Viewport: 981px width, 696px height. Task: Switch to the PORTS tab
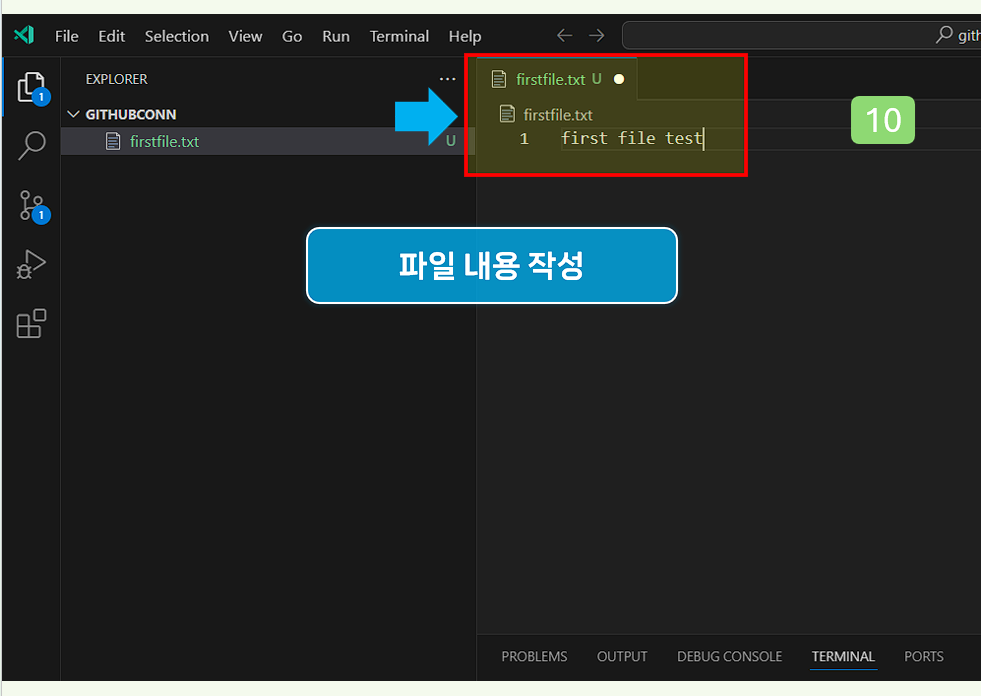[923, 656]
